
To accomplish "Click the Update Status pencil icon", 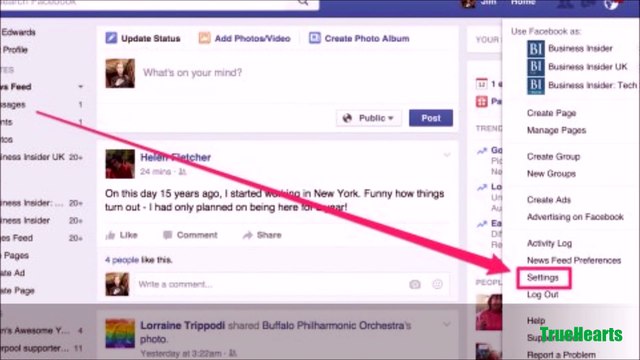I will pyautogui.click(x=111, y=38).
